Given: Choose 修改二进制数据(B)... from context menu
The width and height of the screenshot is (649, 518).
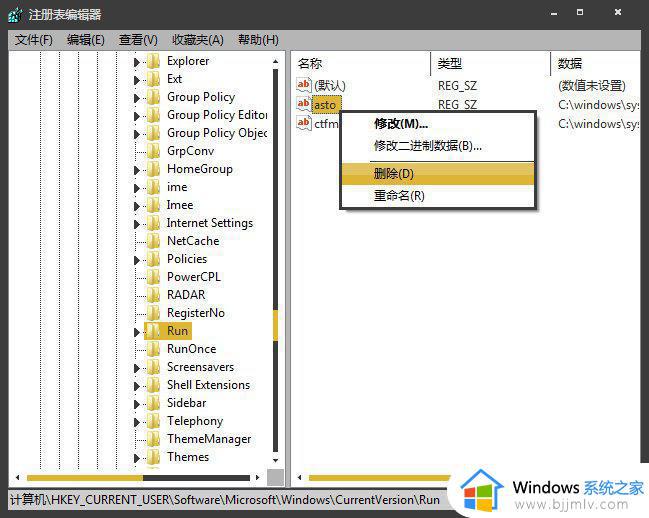Looking at the screenshot, I should pos(438,146).
